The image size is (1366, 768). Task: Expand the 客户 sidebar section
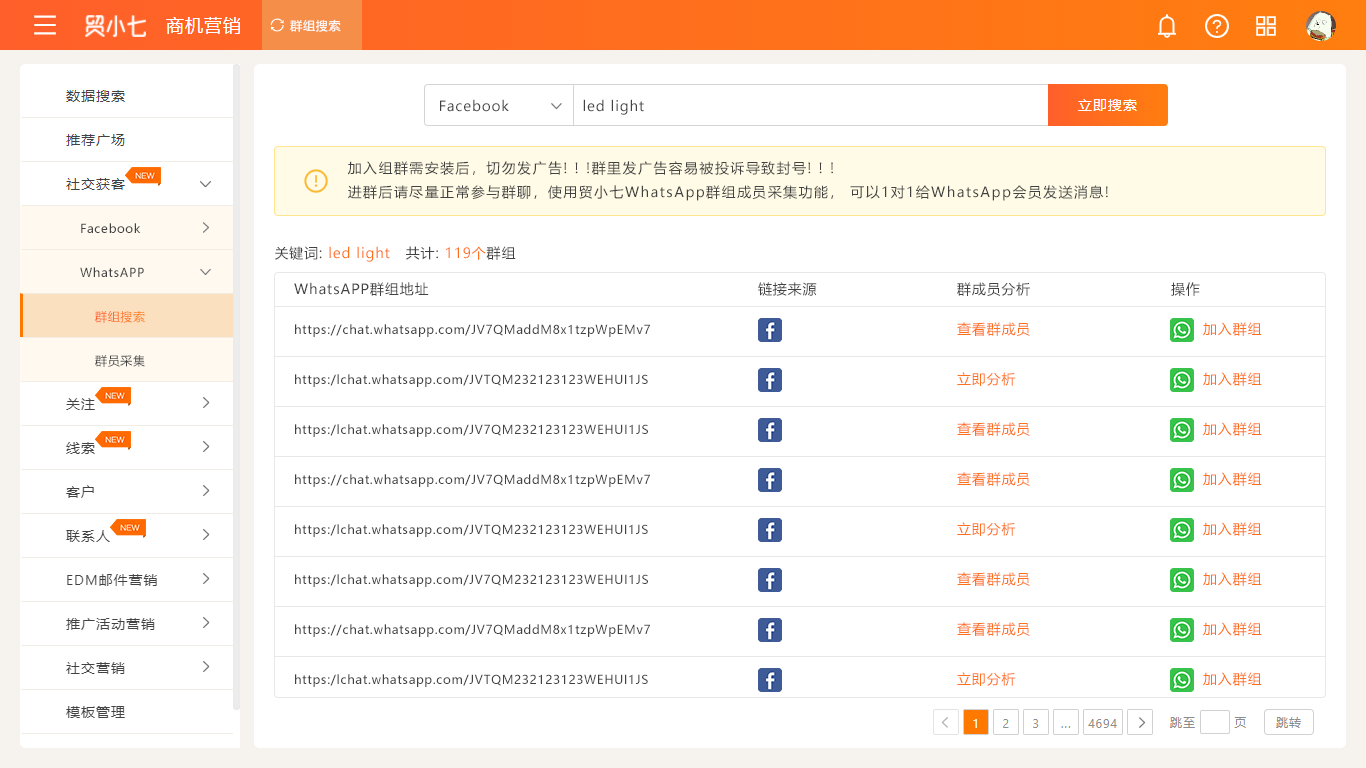click(206, 491)
